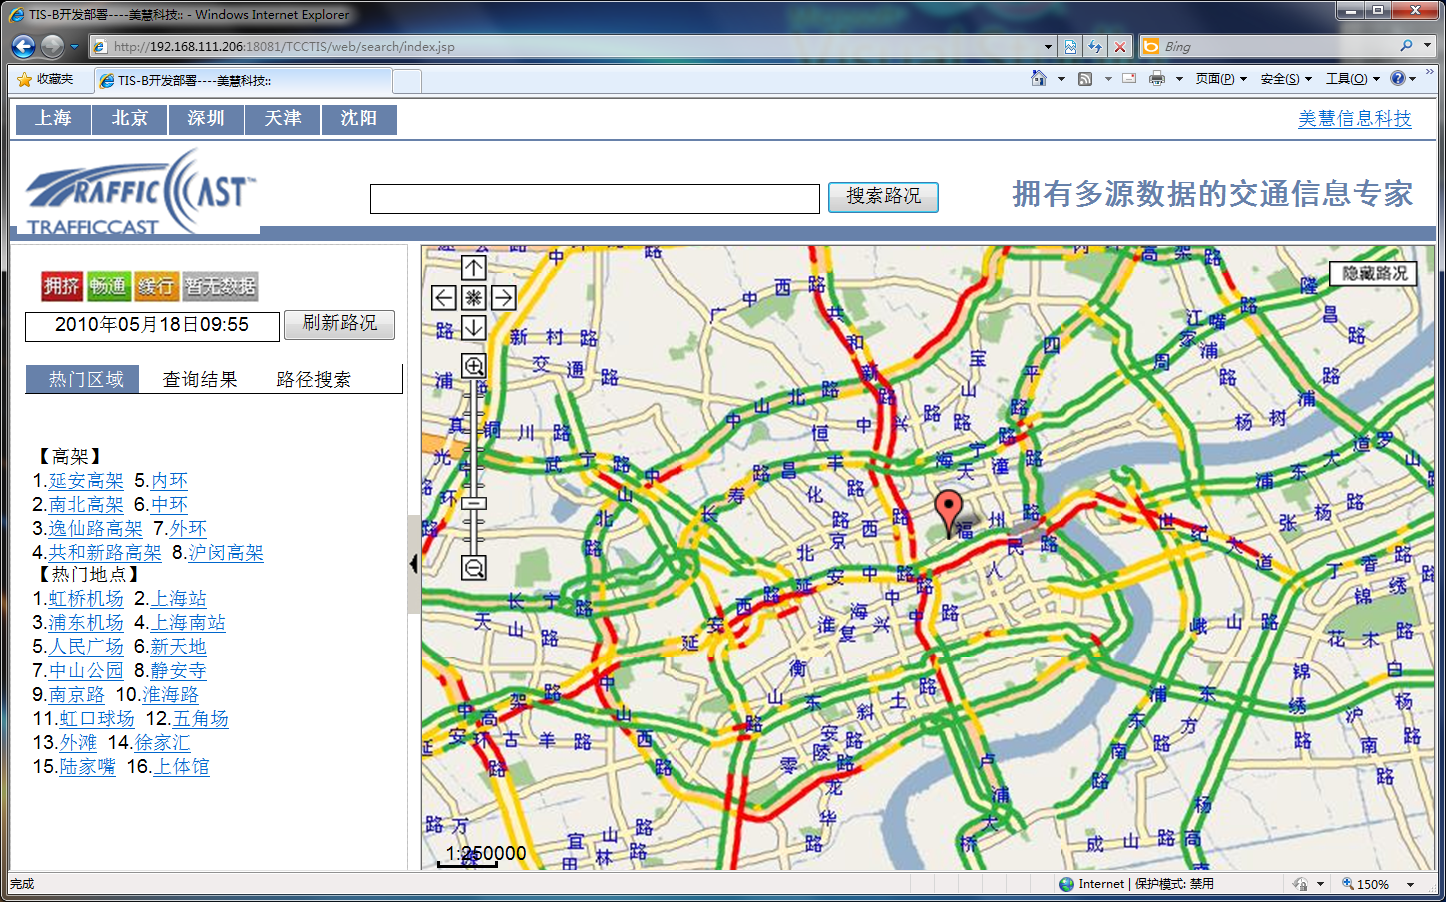
Task: Open the recent pages dropdown arrow
Action: point(74,46)
